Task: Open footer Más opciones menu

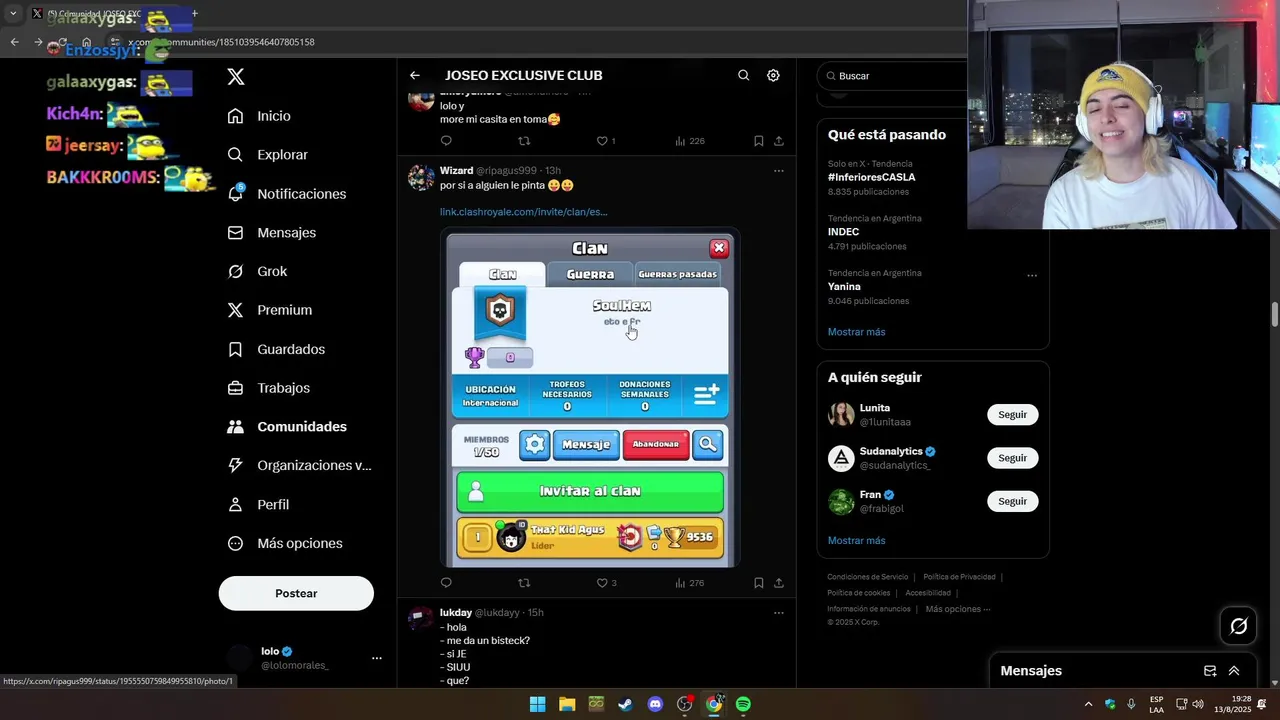Action: click(x=958, y=609)
